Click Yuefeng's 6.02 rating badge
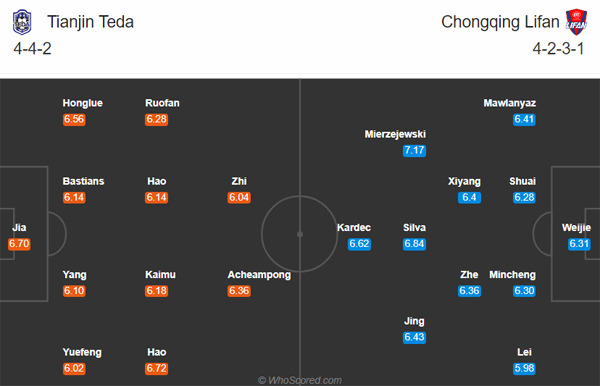Viewport: 600px width, 386px height. 74,368
